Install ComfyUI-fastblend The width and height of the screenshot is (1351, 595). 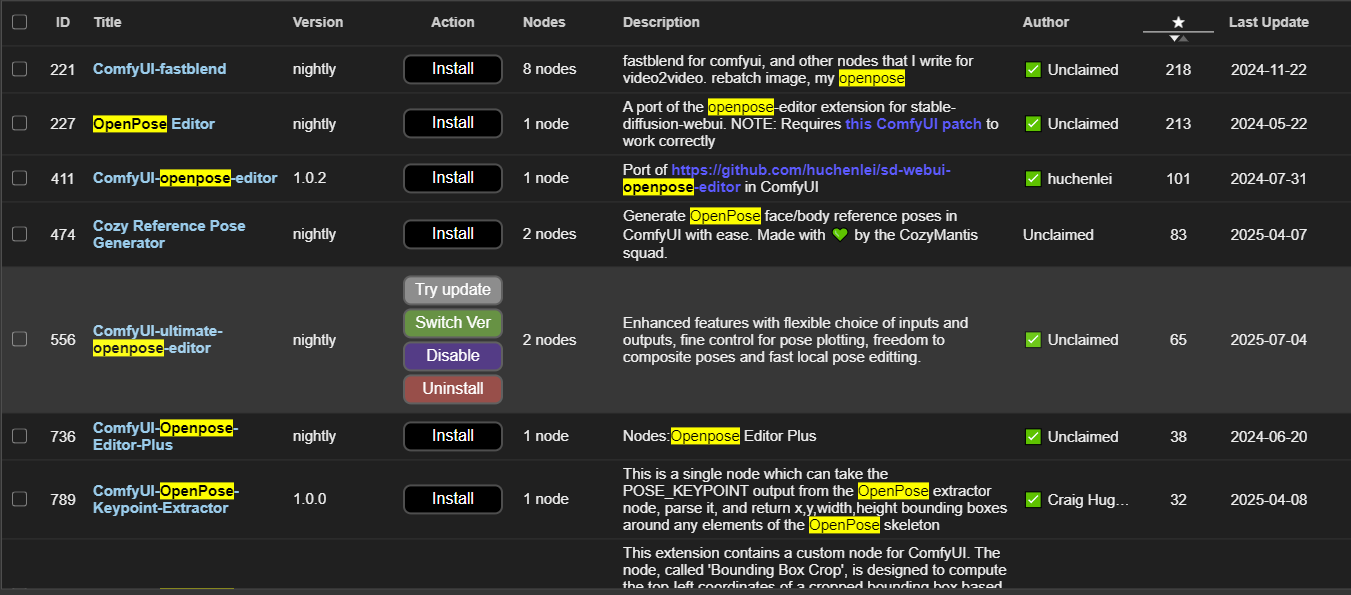[x=453, y=69]
